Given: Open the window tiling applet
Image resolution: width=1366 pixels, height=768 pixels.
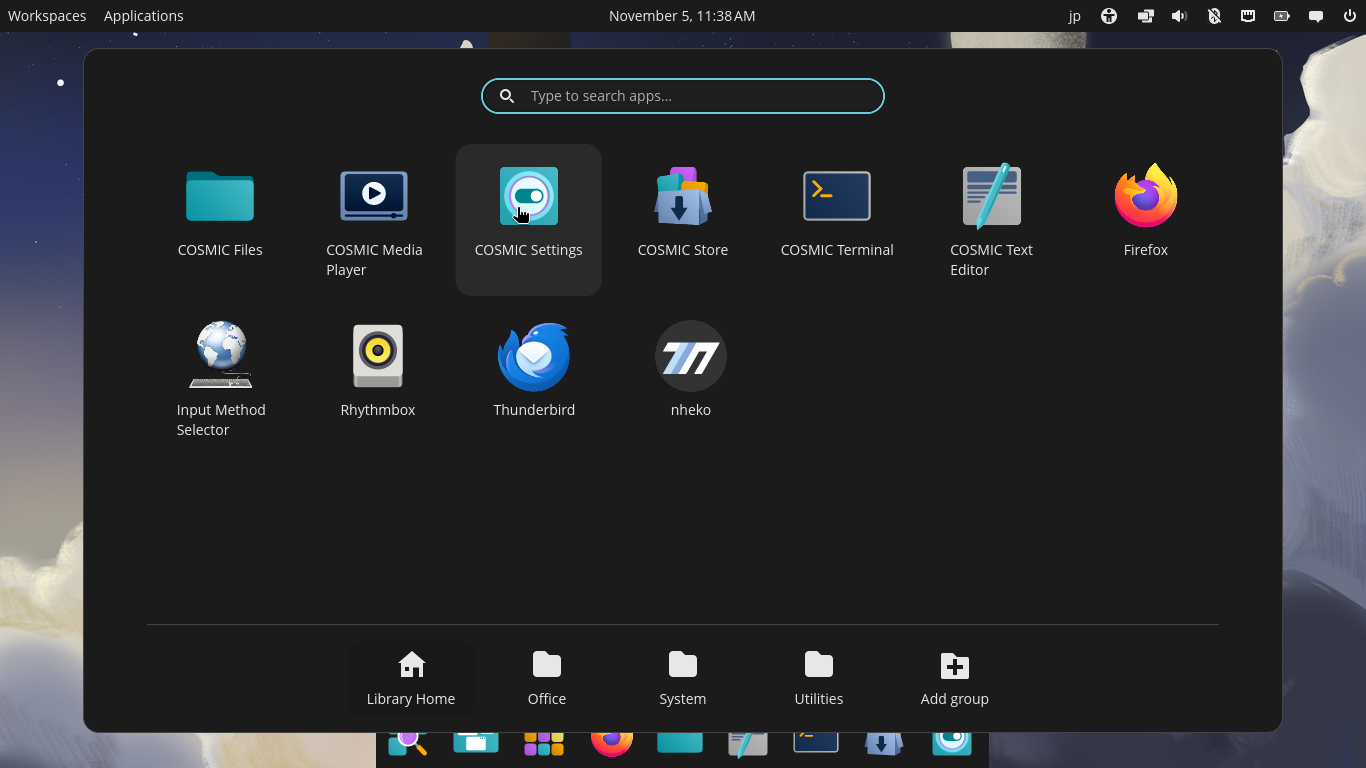Looking at the screenshot, I should (1145, 16).
